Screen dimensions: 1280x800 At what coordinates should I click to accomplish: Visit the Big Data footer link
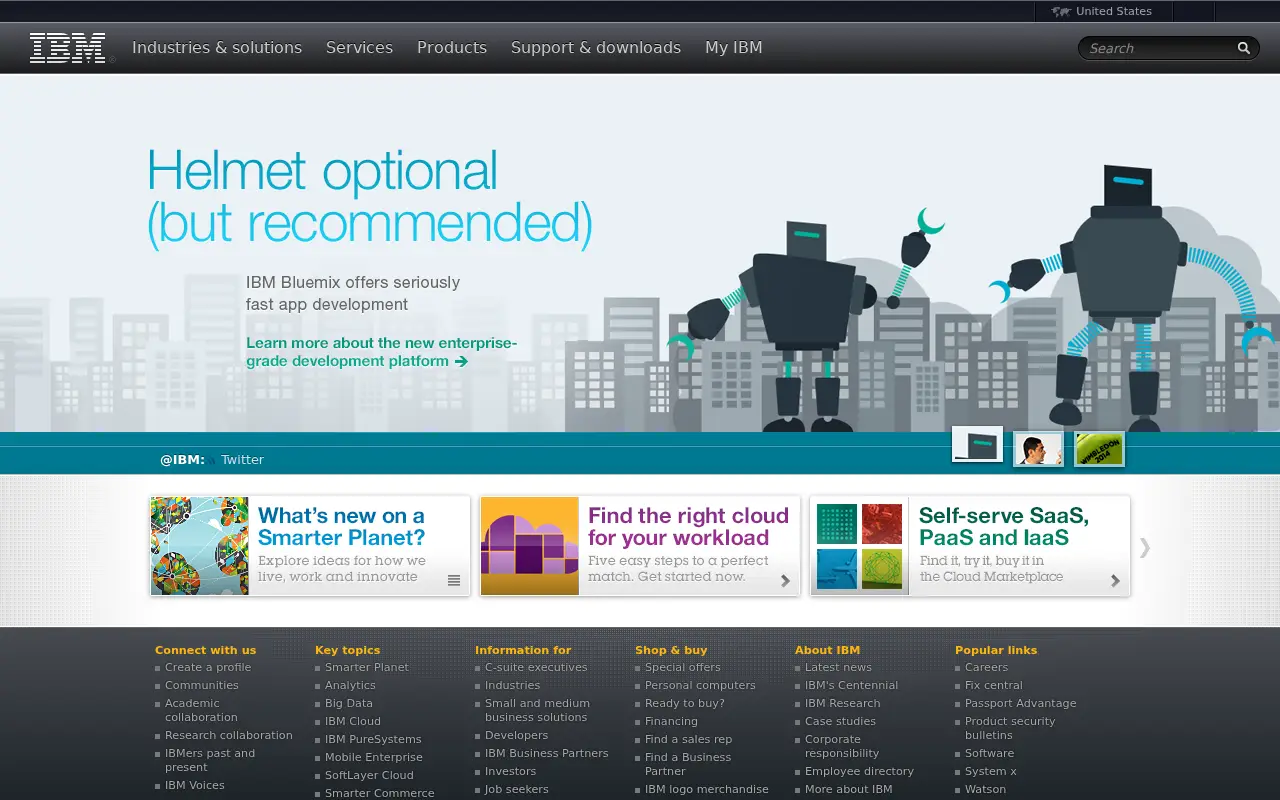pyautogui.click(x=349, y=704)
